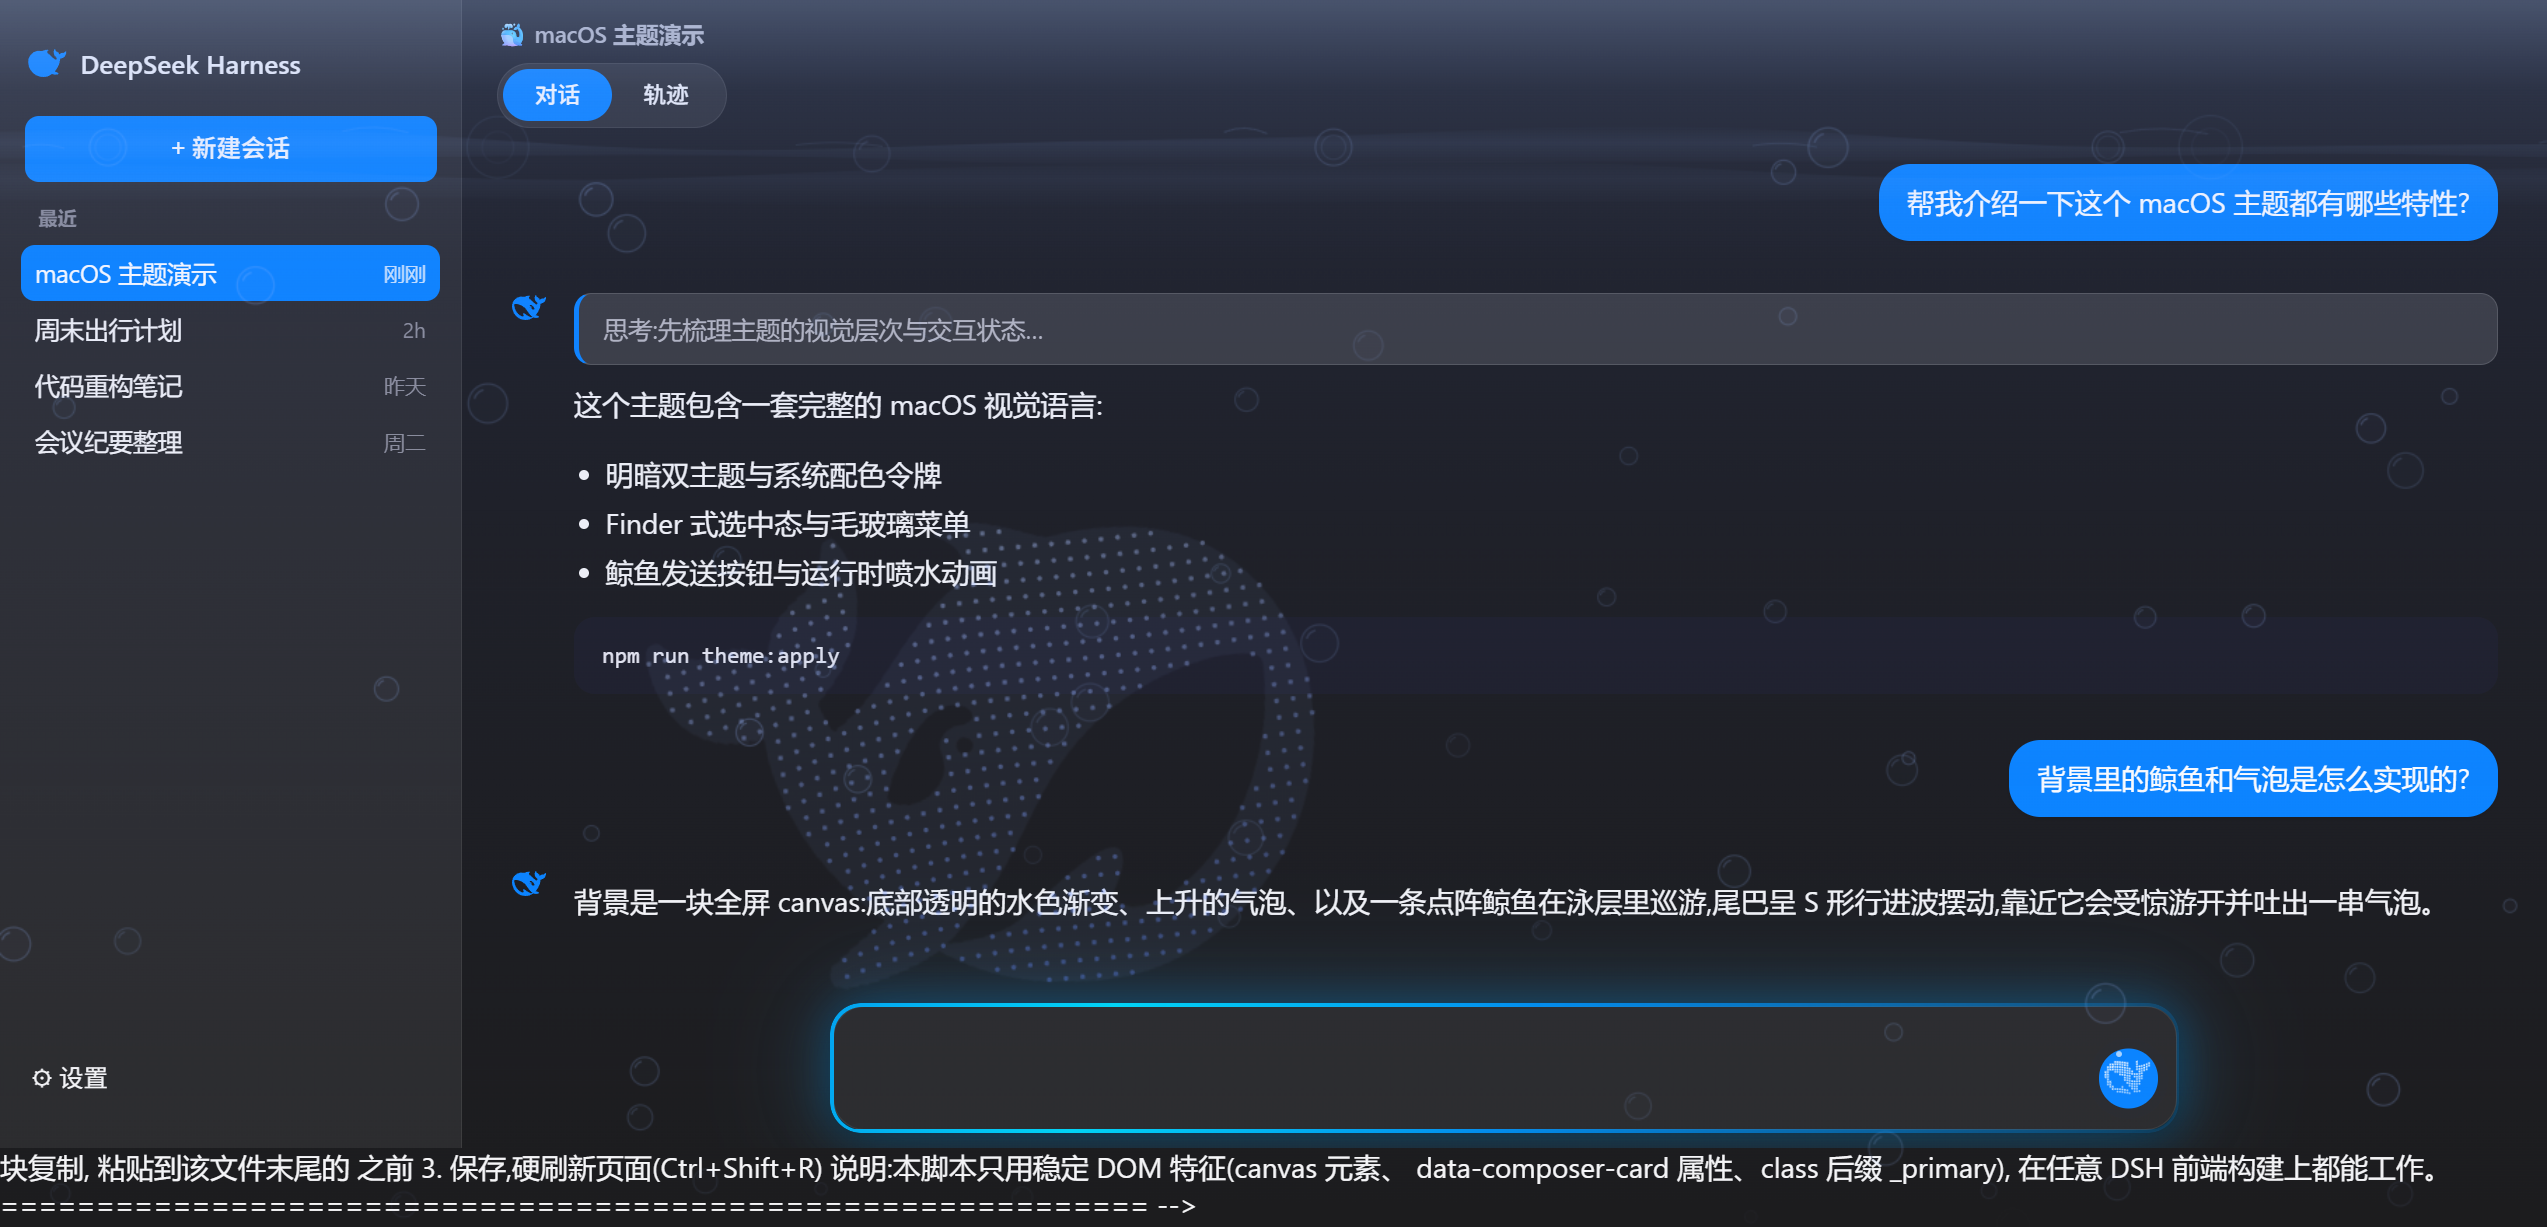Screen dimensions: 2547x1227
Task: Click the bullet 明暗双主题与系统配色令牌
Action: click(773, 475)
